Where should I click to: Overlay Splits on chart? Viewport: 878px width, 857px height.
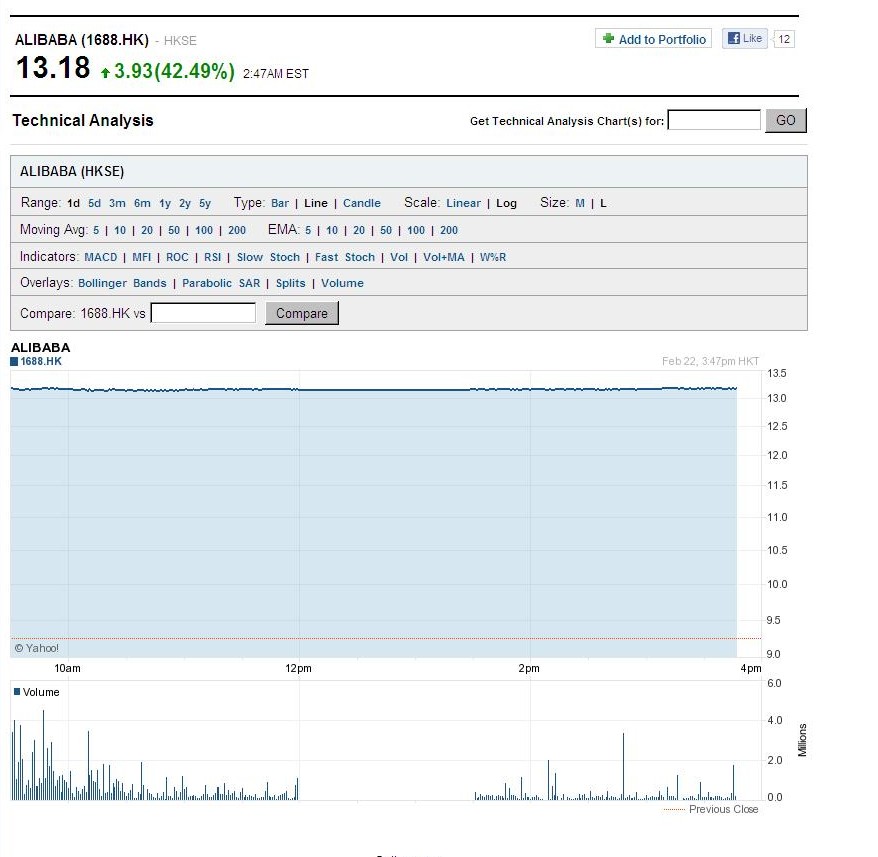[x=291, y=283]
